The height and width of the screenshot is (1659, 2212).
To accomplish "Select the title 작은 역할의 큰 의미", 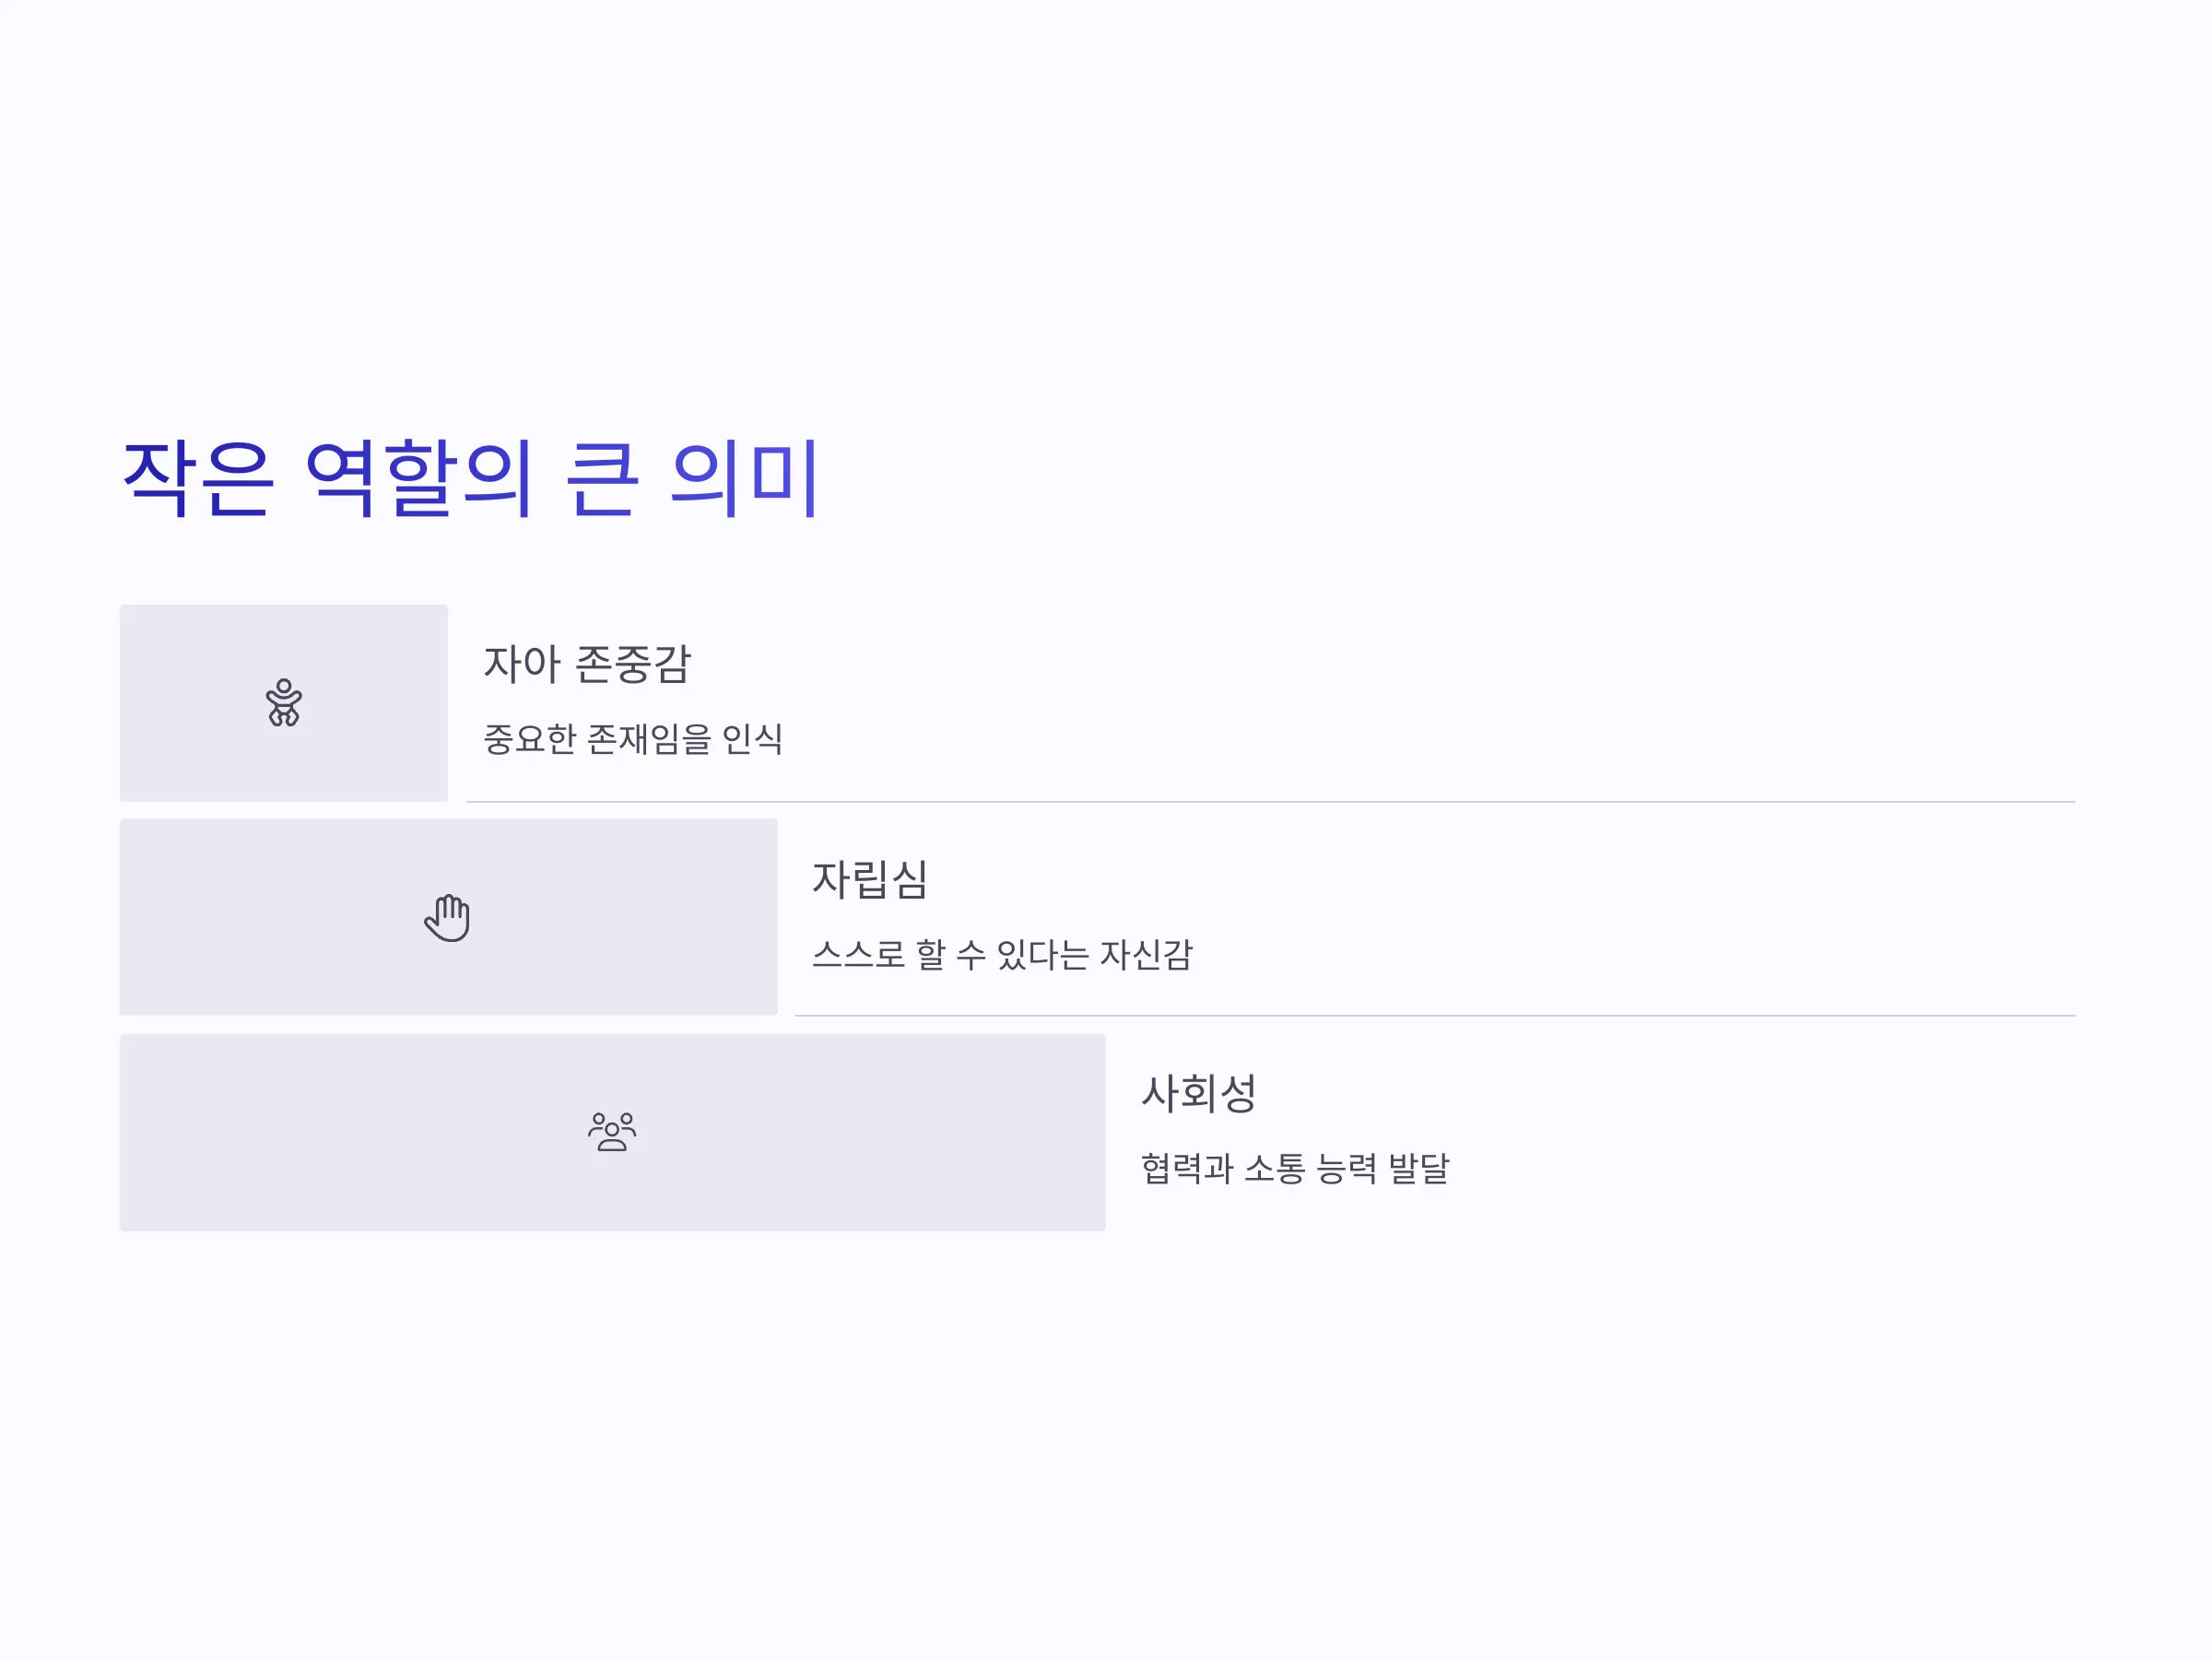I will click(x=470, y=478).
